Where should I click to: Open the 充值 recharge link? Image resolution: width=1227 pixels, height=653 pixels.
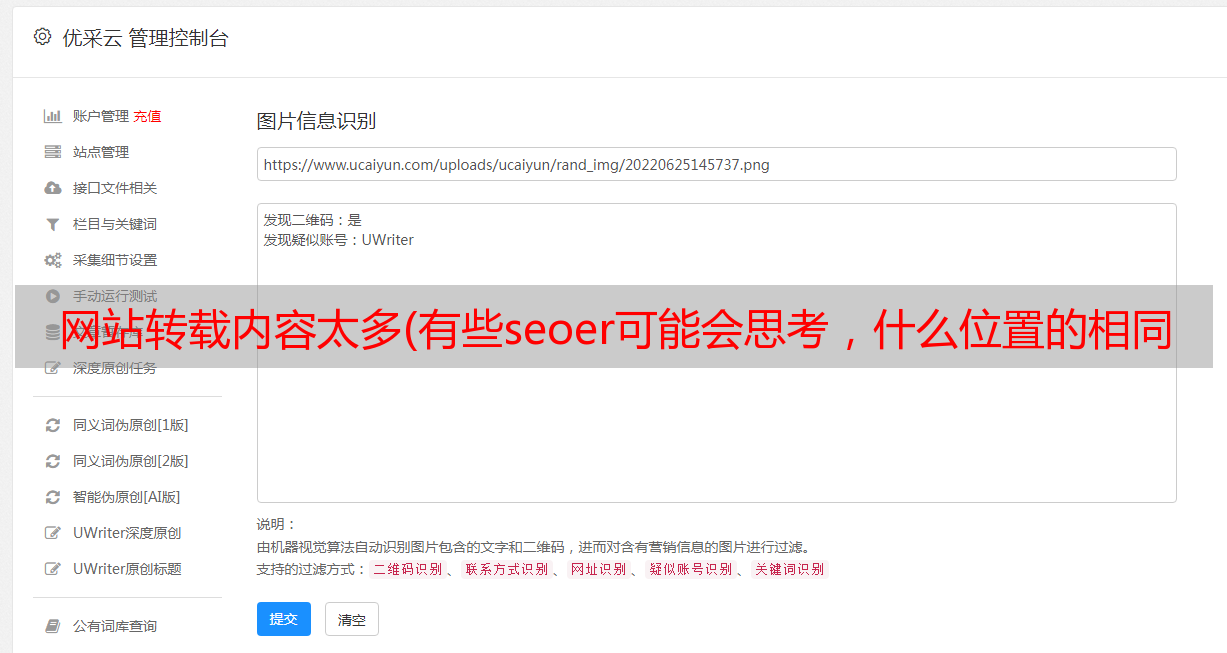(147, 116)
